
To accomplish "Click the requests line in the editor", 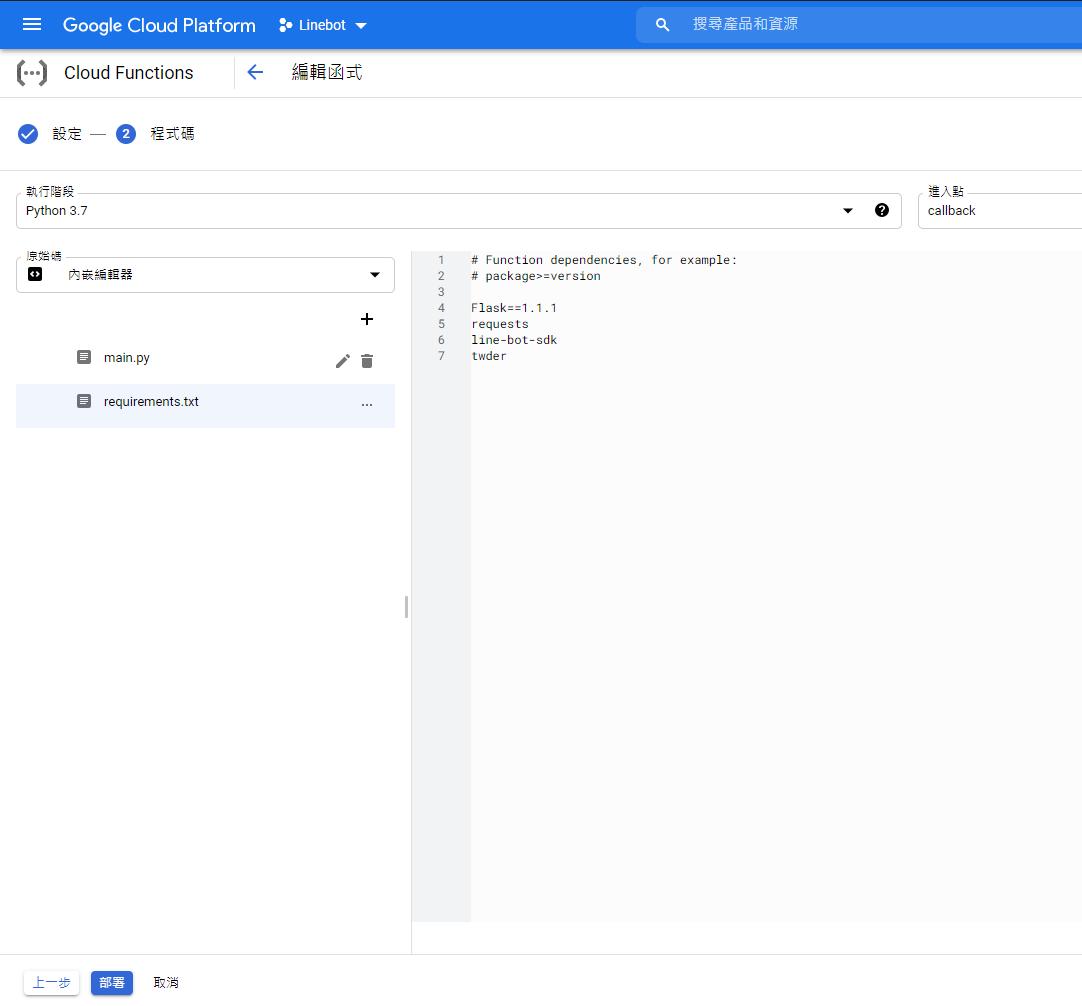I will coord(500,324).
